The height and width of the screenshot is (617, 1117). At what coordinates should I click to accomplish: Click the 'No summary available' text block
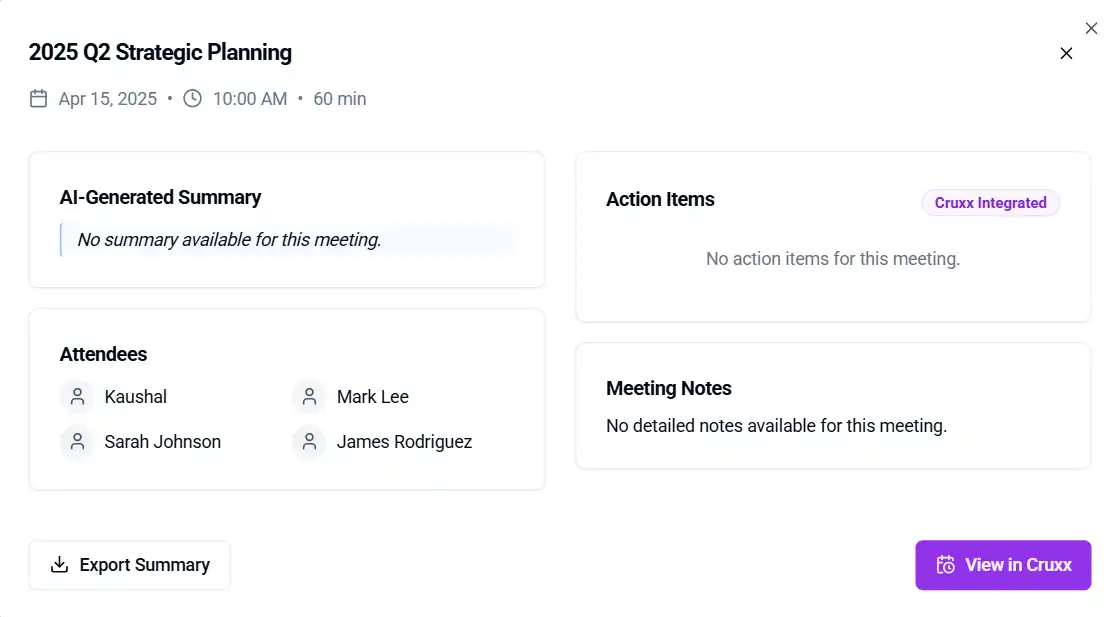(x=229, y=240)
